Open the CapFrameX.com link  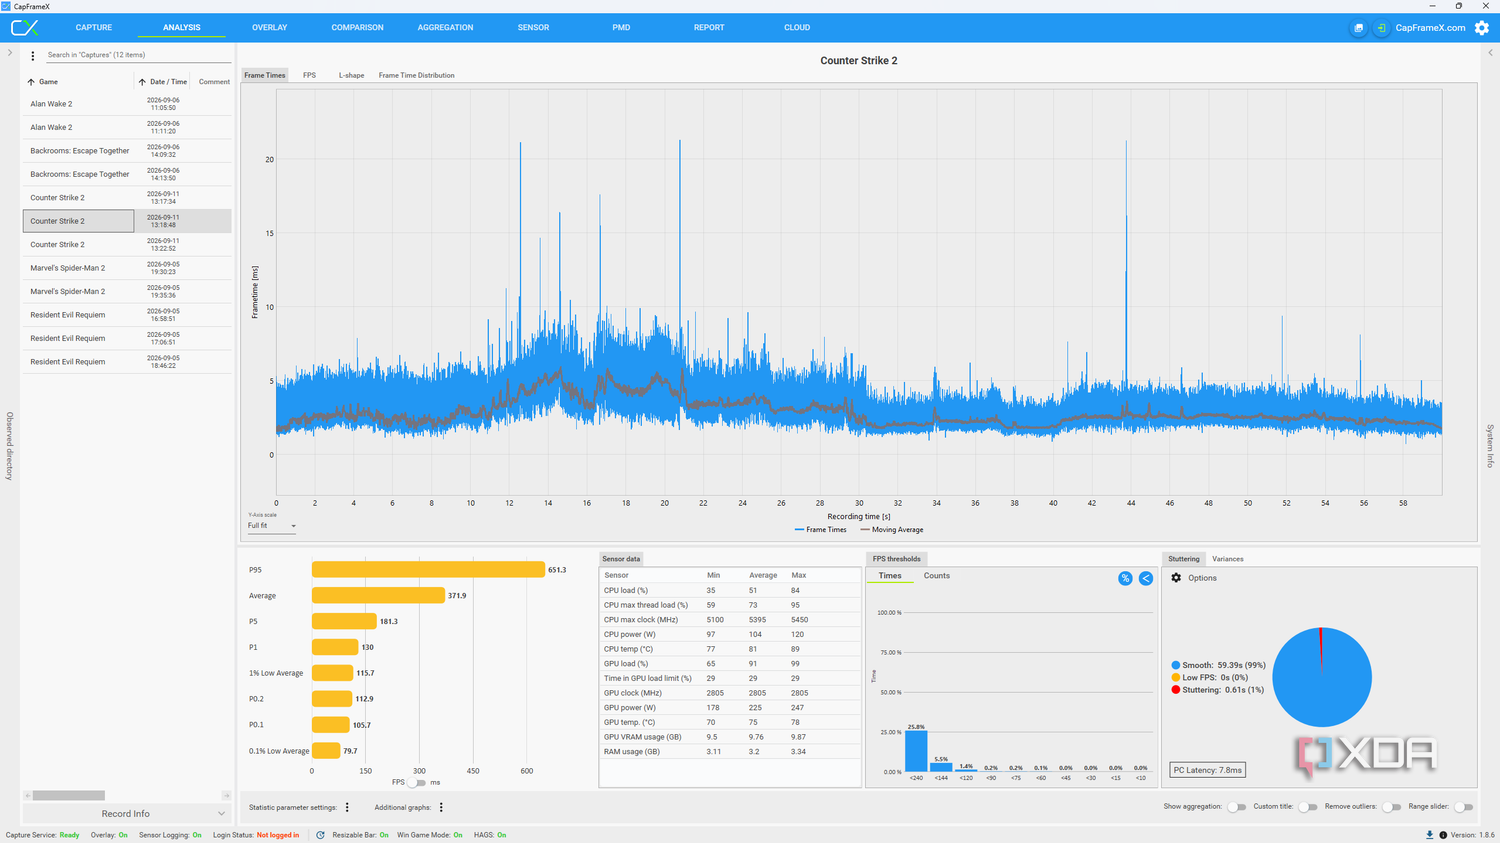tap(1430, 28)
